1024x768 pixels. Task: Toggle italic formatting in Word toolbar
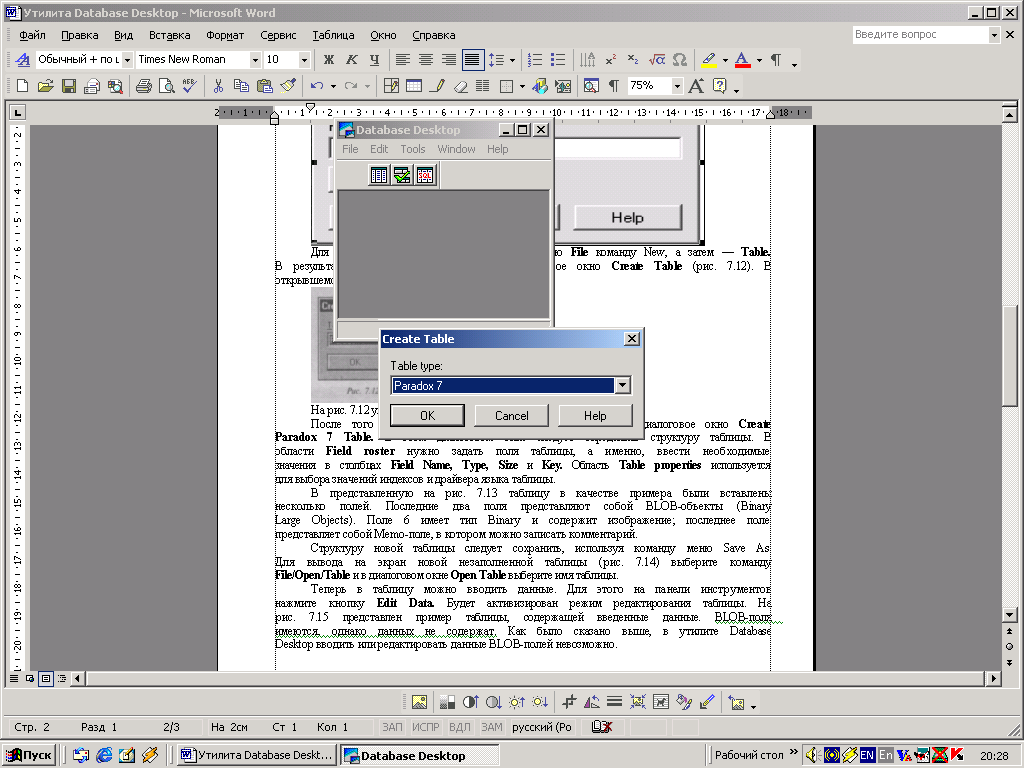click(351, 59)
